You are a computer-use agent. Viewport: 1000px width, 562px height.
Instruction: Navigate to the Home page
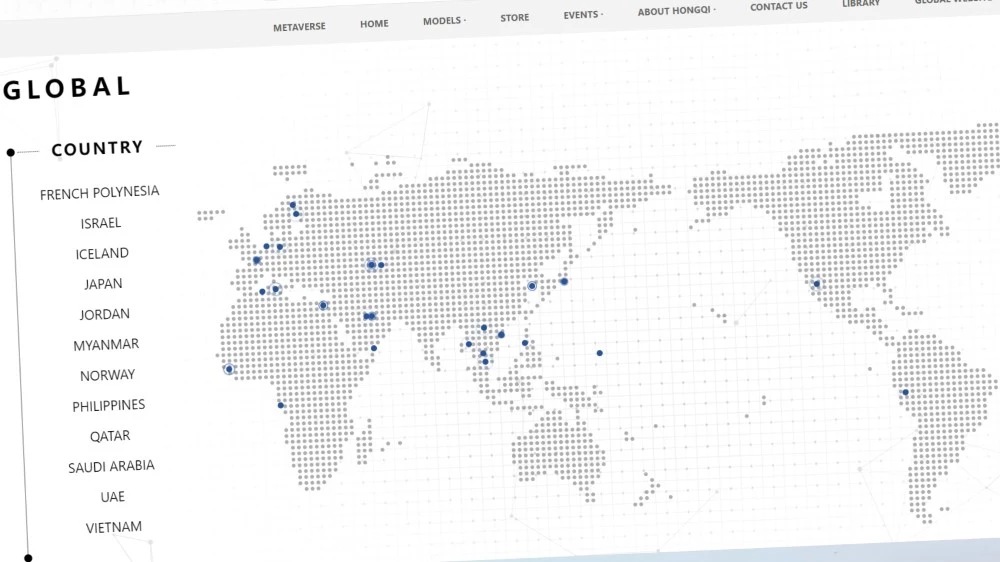374,24
